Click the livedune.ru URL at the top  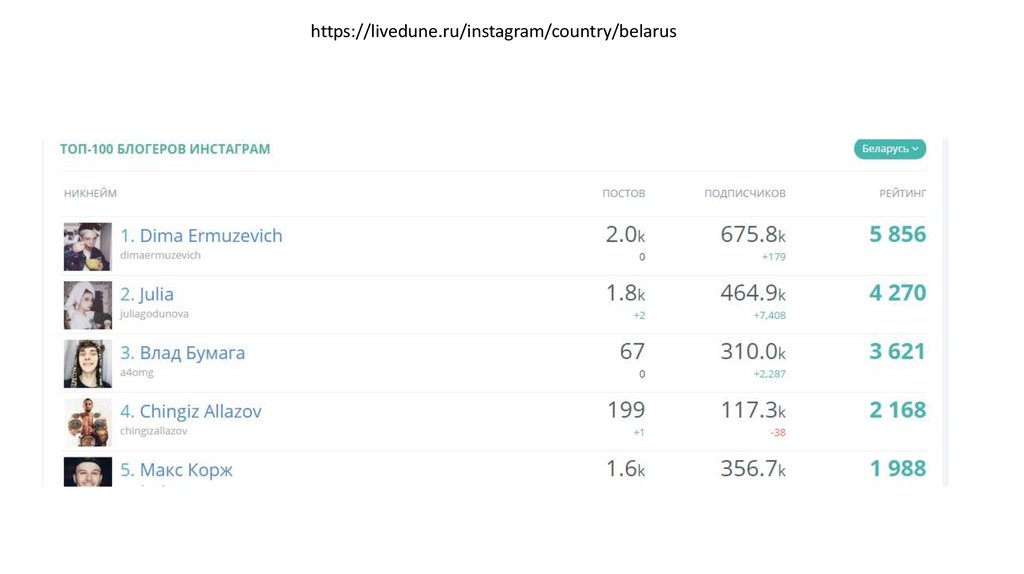pos(493,32)
